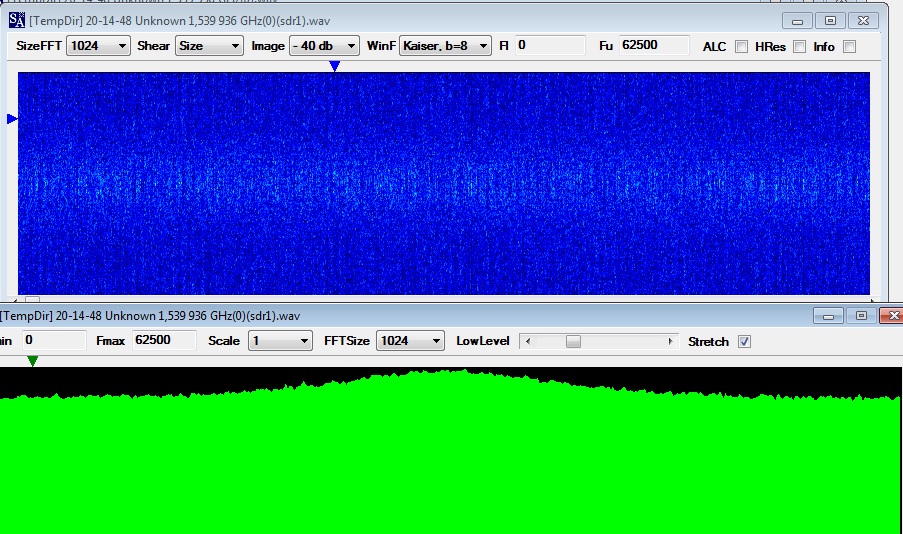903x534 pixels.
Task: Enable the HRes checkbox
Action: click(799, 47)
